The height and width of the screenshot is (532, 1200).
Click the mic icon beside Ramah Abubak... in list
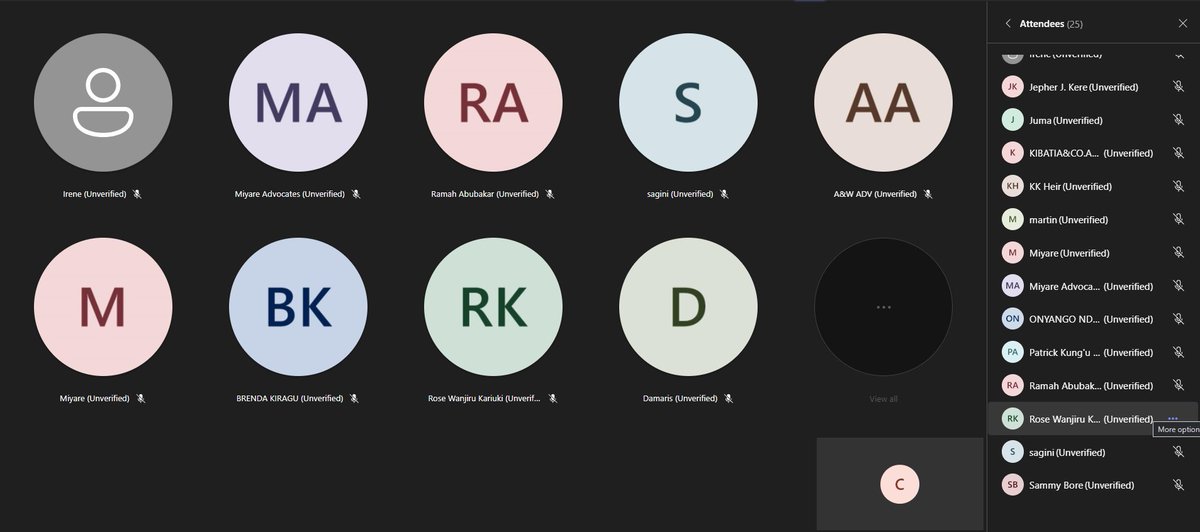pyautogui.click(x=1178, y=385)
